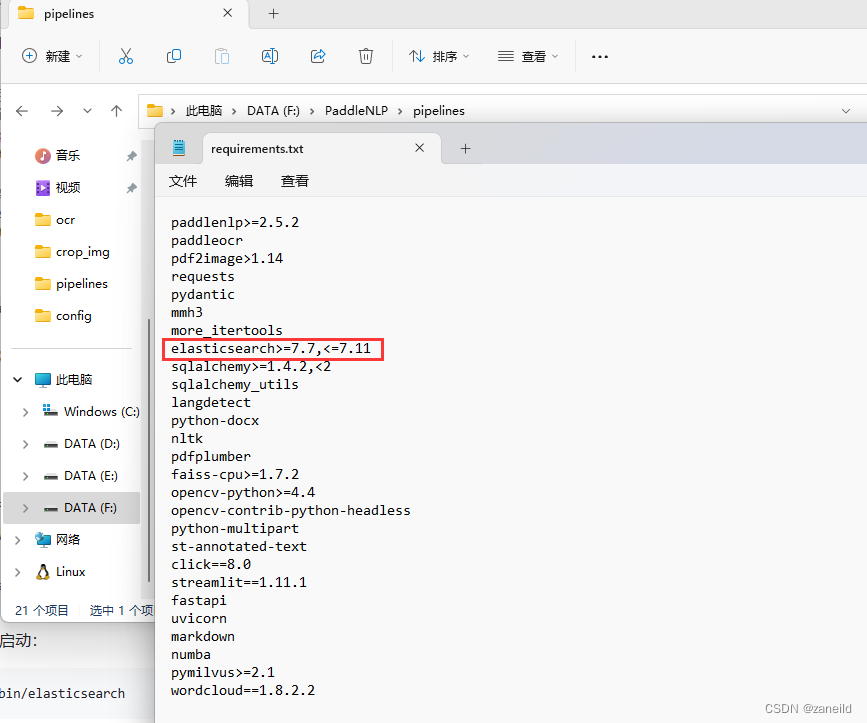
Task: Click the Share icon in Explorer toolbar
Action: pos(318,56)
